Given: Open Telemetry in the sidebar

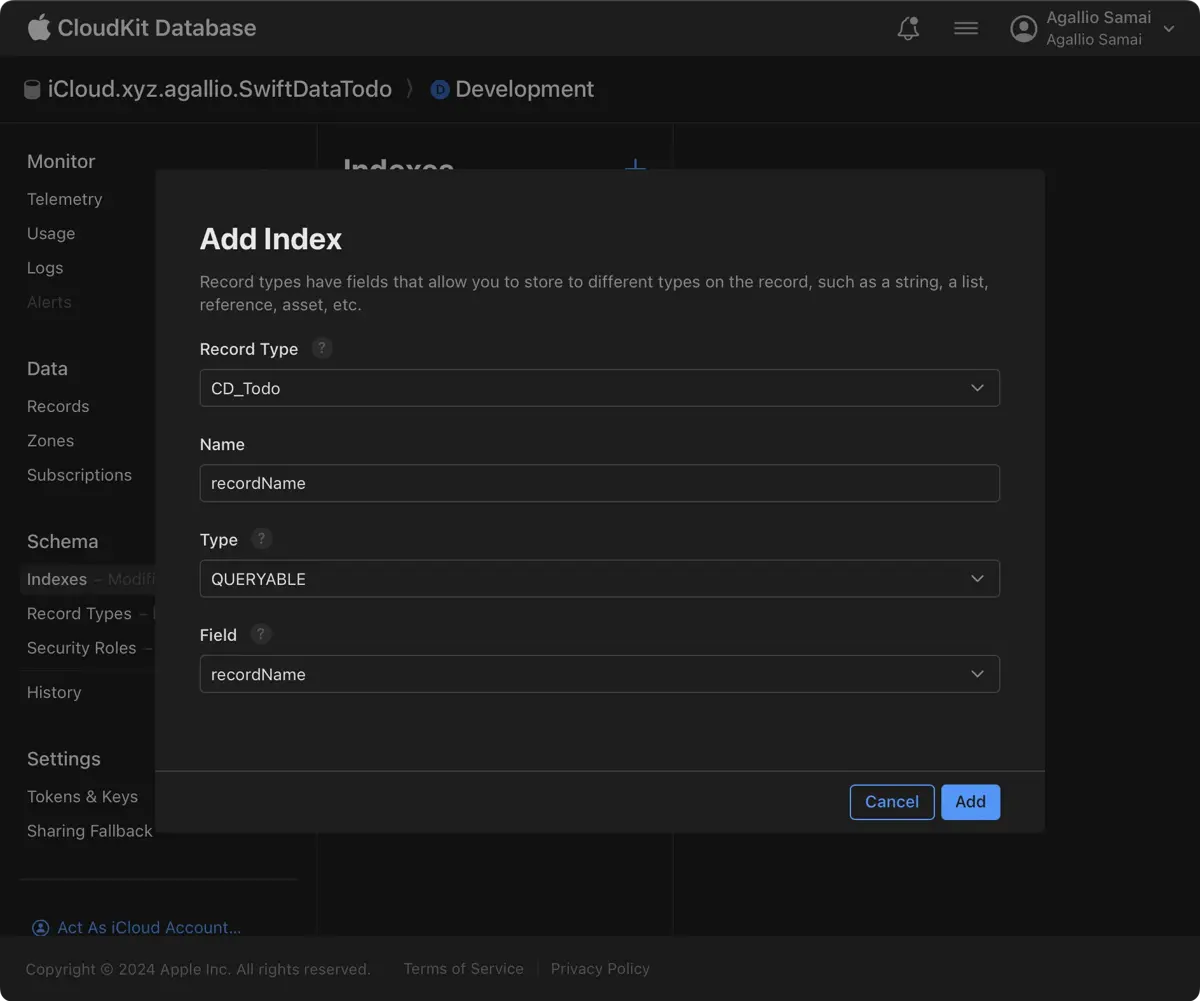Looking at the screenshot, I should (65, 199).
